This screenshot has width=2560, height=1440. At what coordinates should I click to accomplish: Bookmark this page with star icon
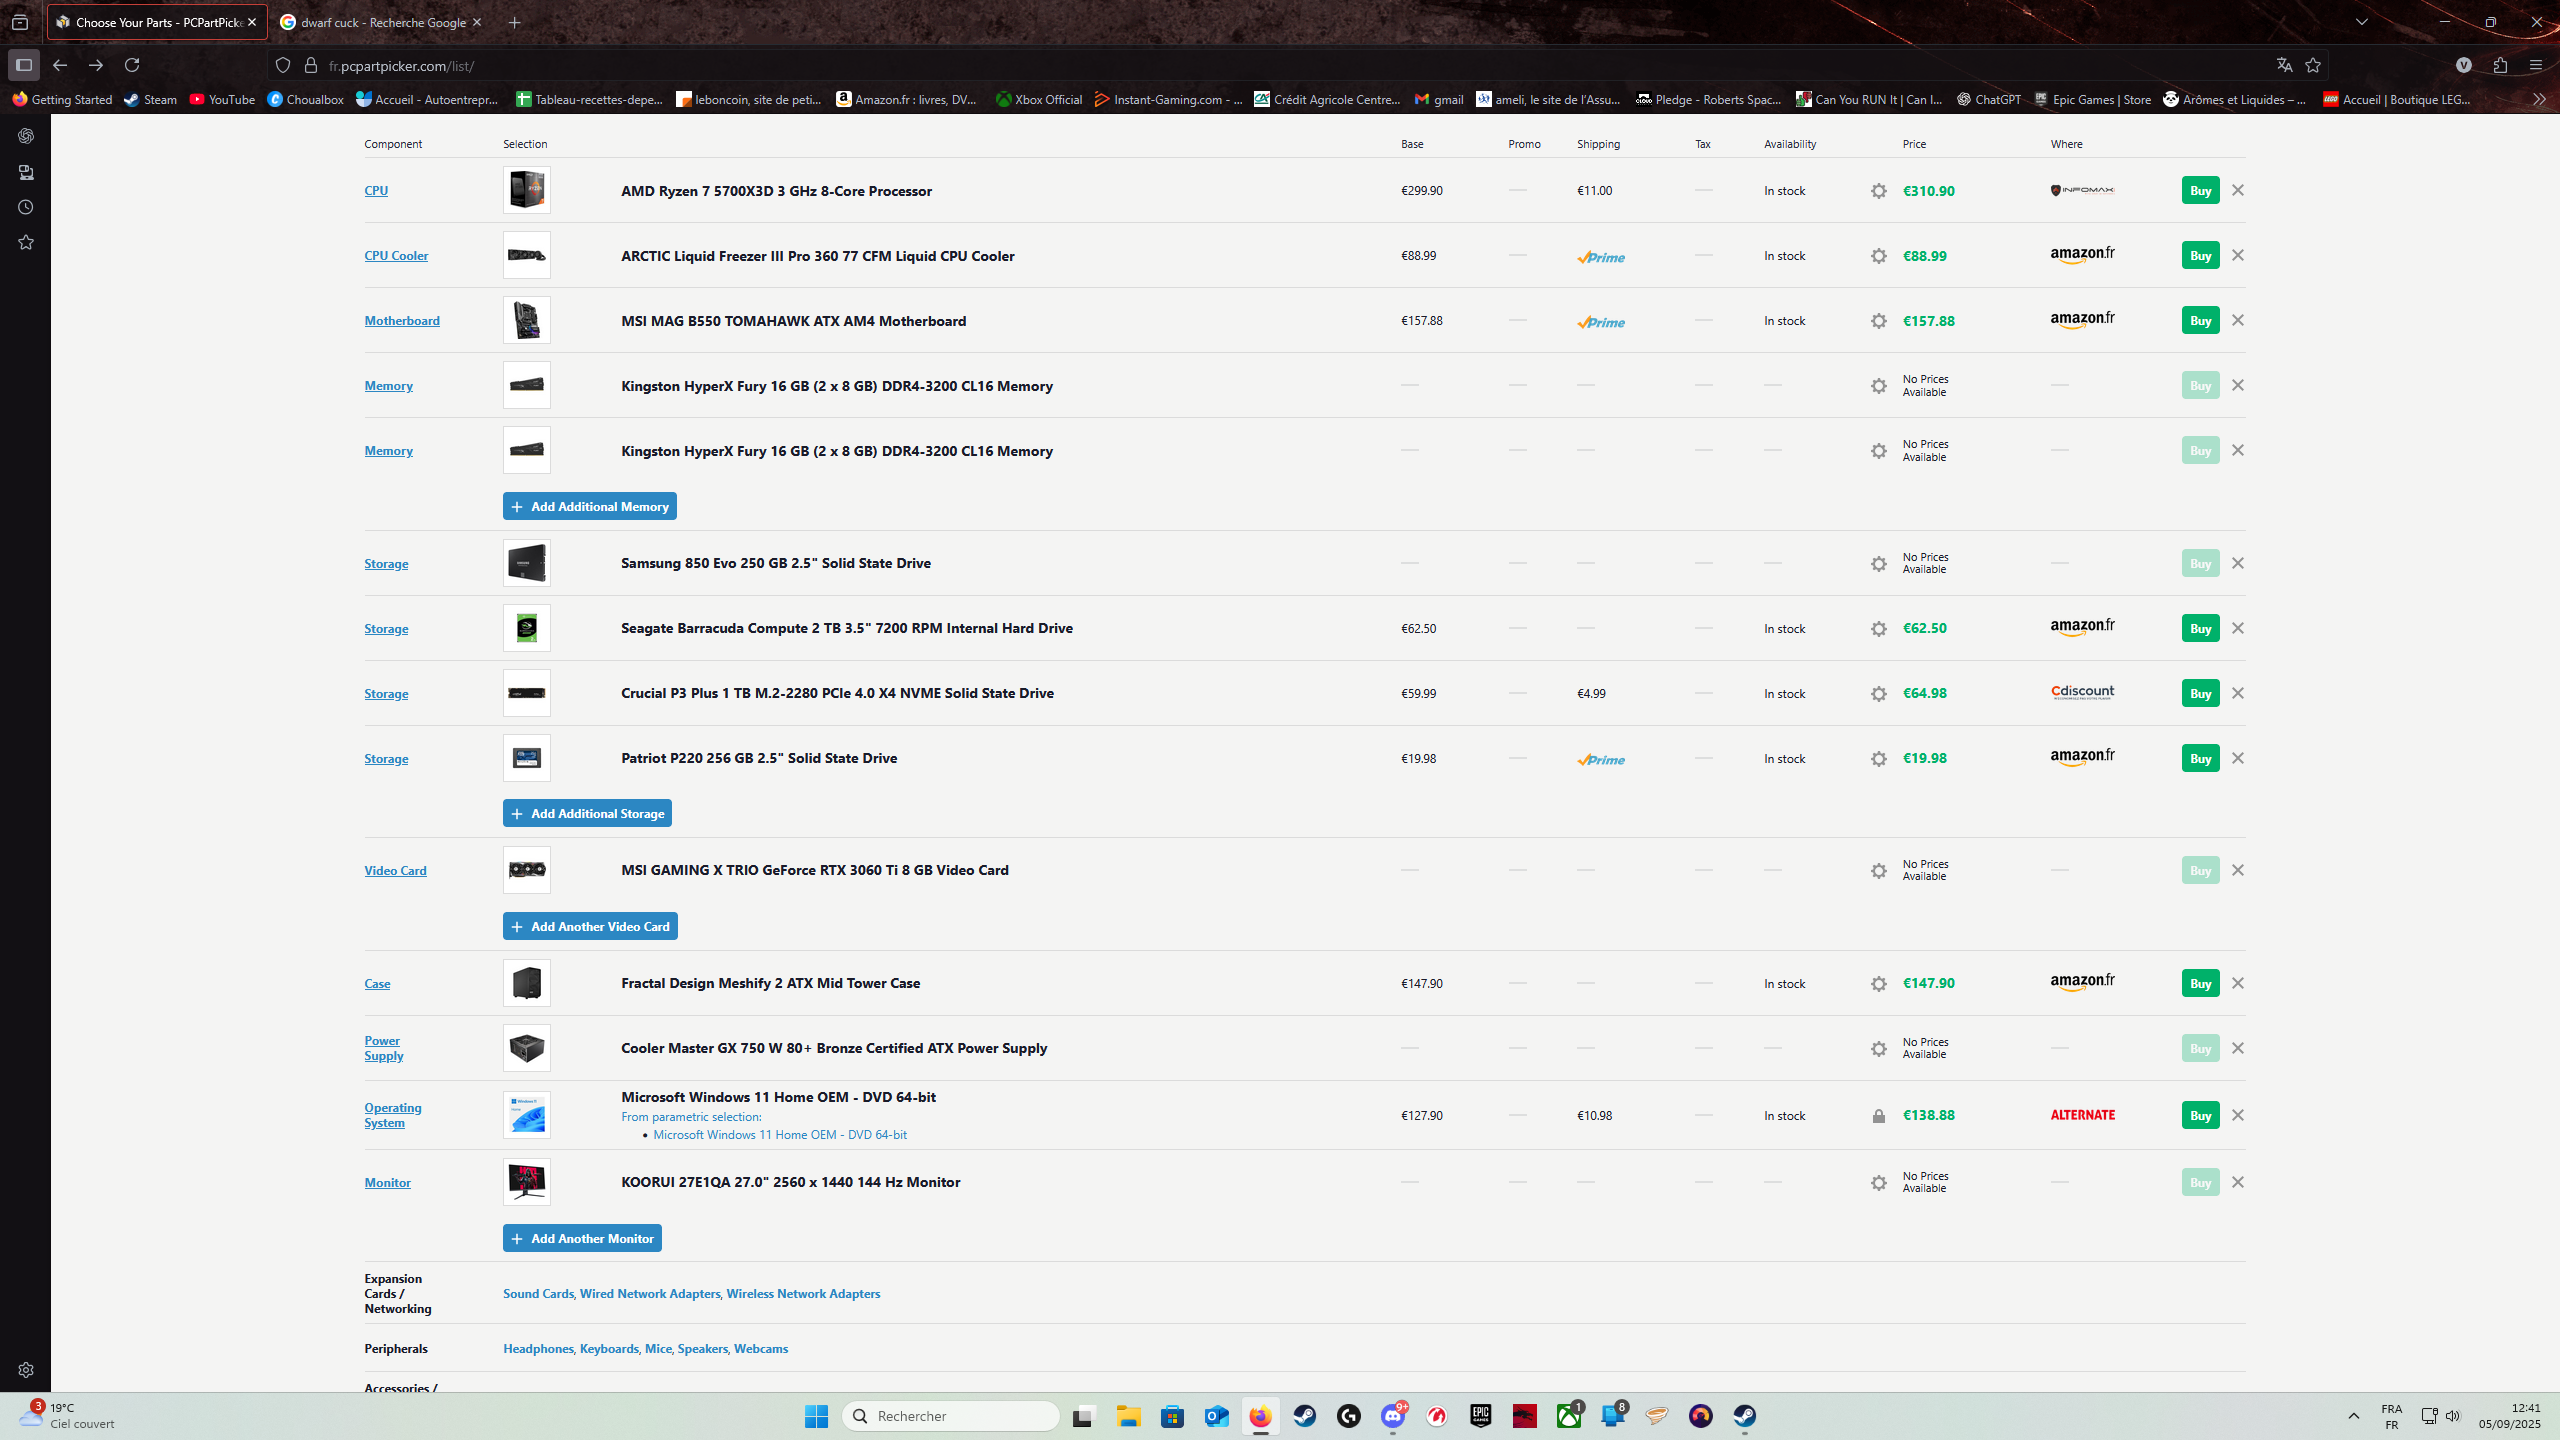pyautogui.click(x=2313, y=65)
